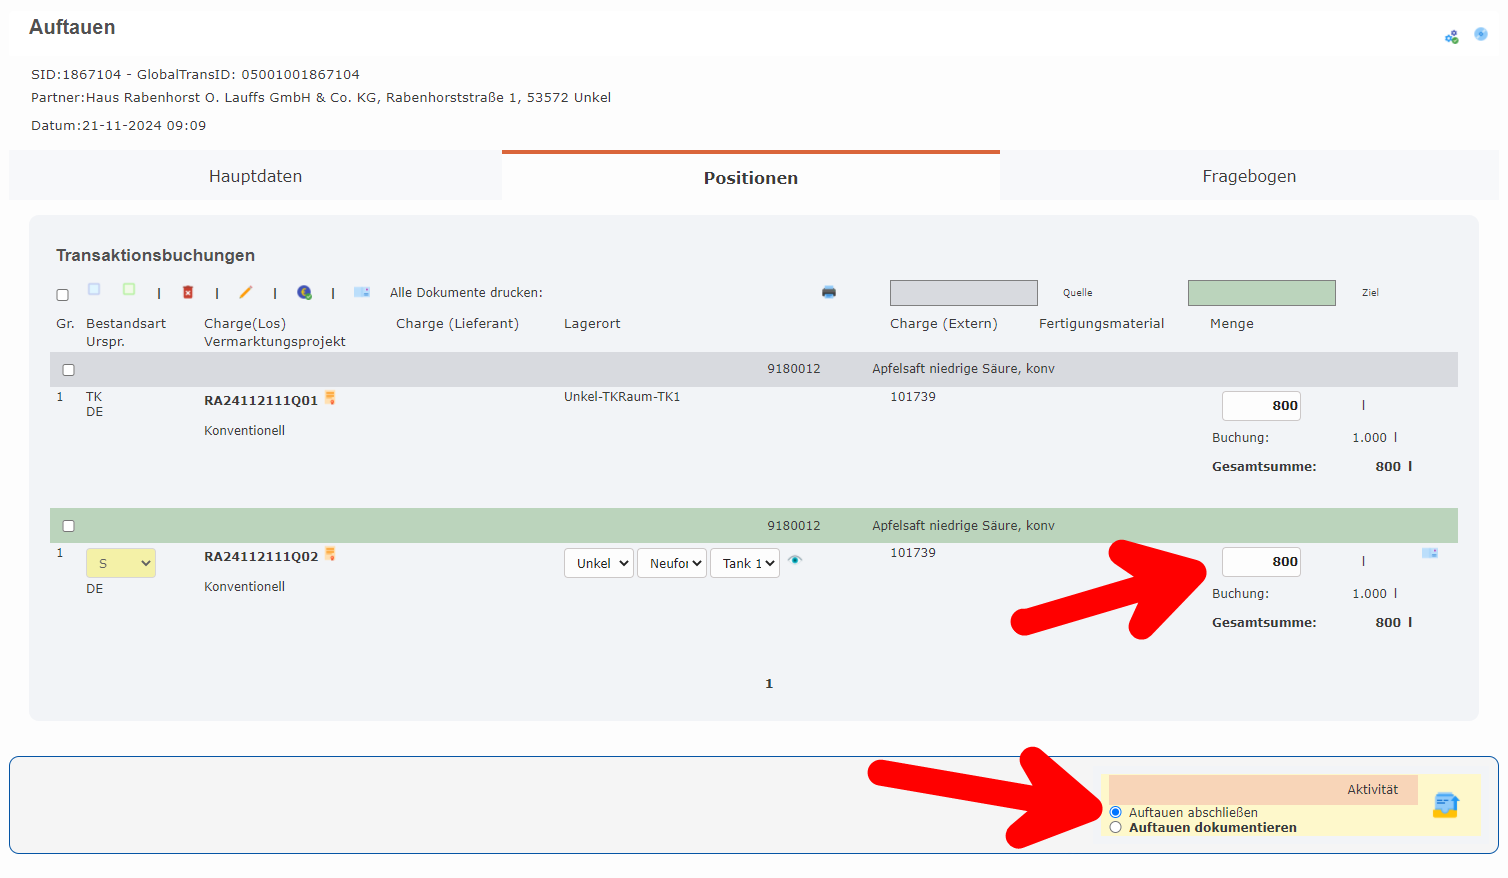Open the Unkel location dropdown

[x=598, y=563]
